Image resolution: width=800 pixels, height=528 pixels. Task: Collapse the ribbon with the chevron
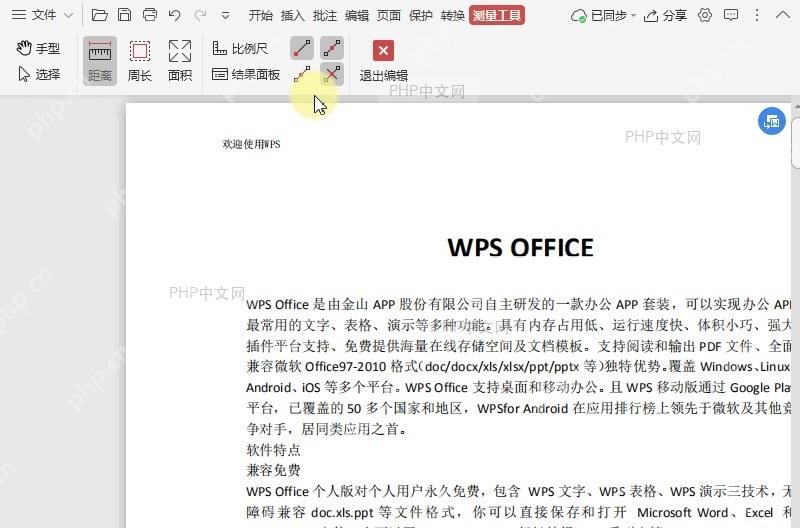[x=783, y=15]
